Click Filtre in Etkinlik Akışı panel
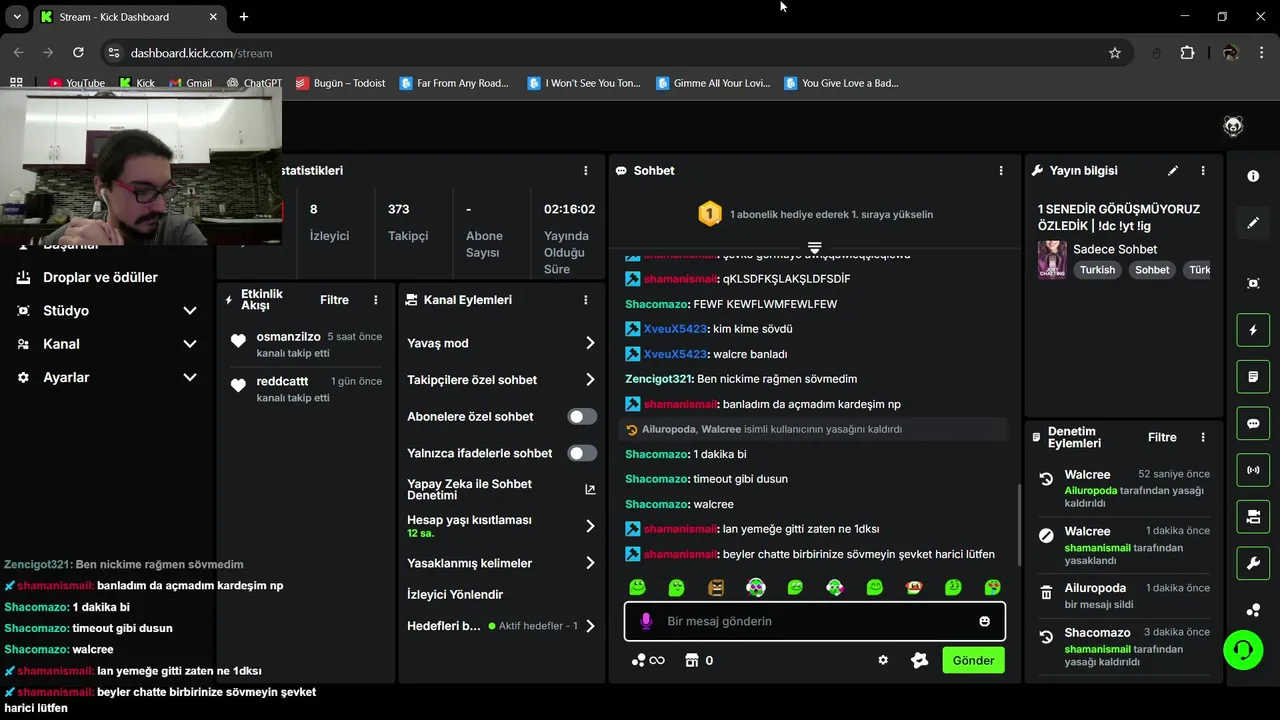The image size is (1280, 720). coord(334,300)
